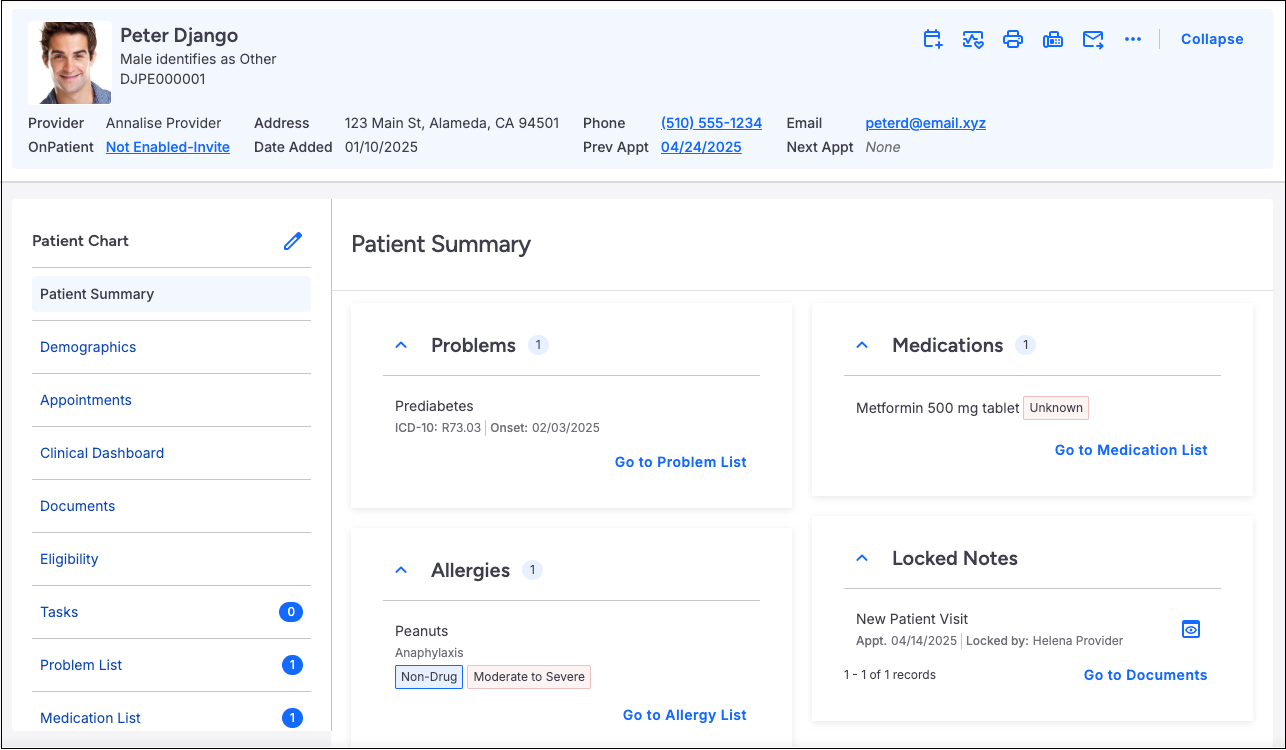Click the Medications count badge
This screenshot has height=750, width=1286.
point(1025,345)
